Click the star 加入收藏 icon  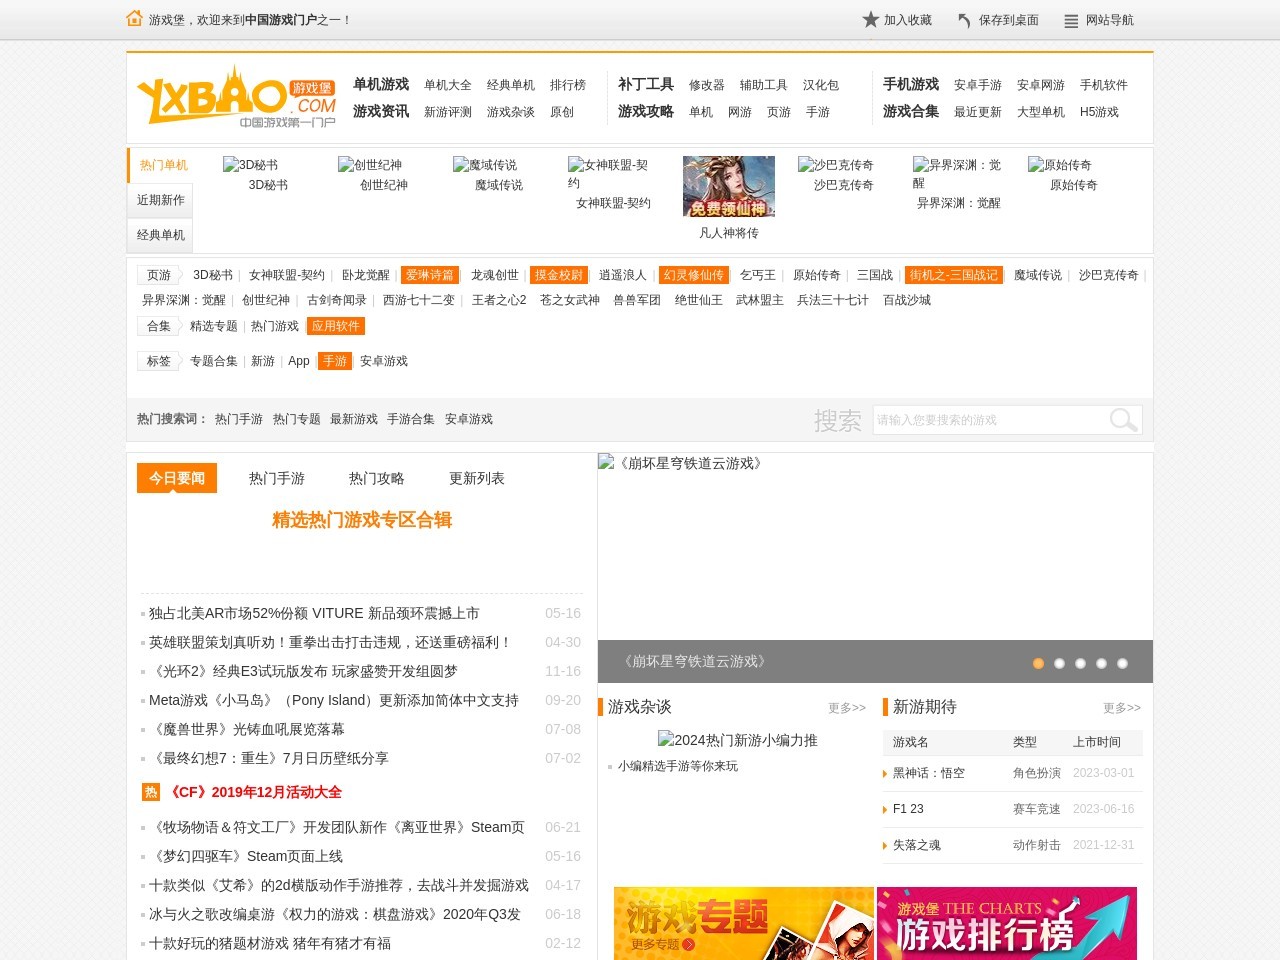(x=870, y=20)
